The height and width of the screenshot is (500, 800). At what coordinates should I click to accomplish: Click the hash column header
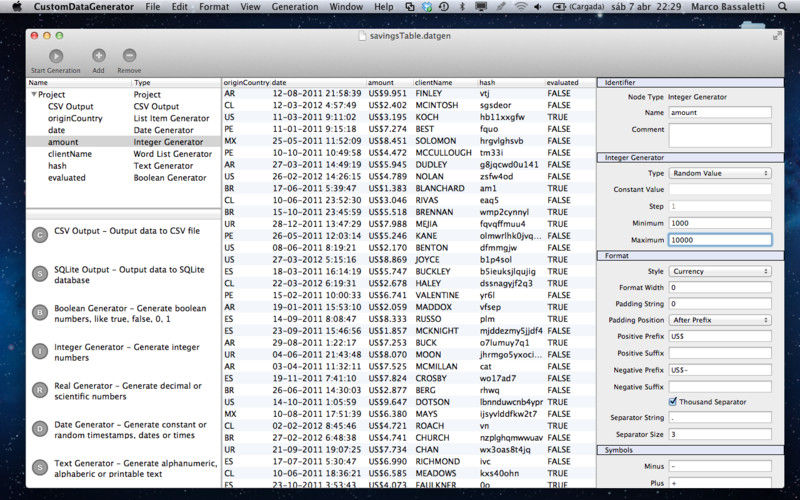tap(511, 82)
